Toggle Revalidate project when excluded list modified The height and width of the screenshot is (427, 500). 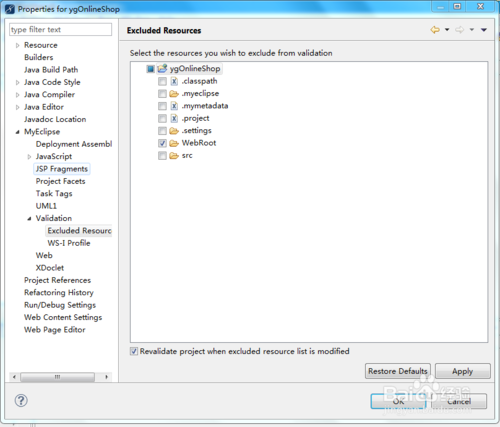pyautogui.click(x=134, y=351)
